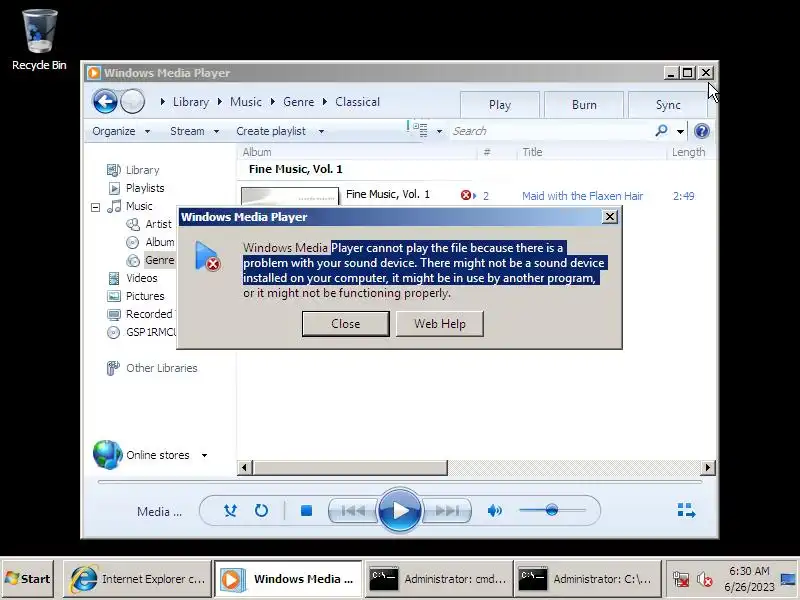The height and width of the screenshot is (600, 800).
Task: Dismiss dialog using its X button
Action: 609,217
